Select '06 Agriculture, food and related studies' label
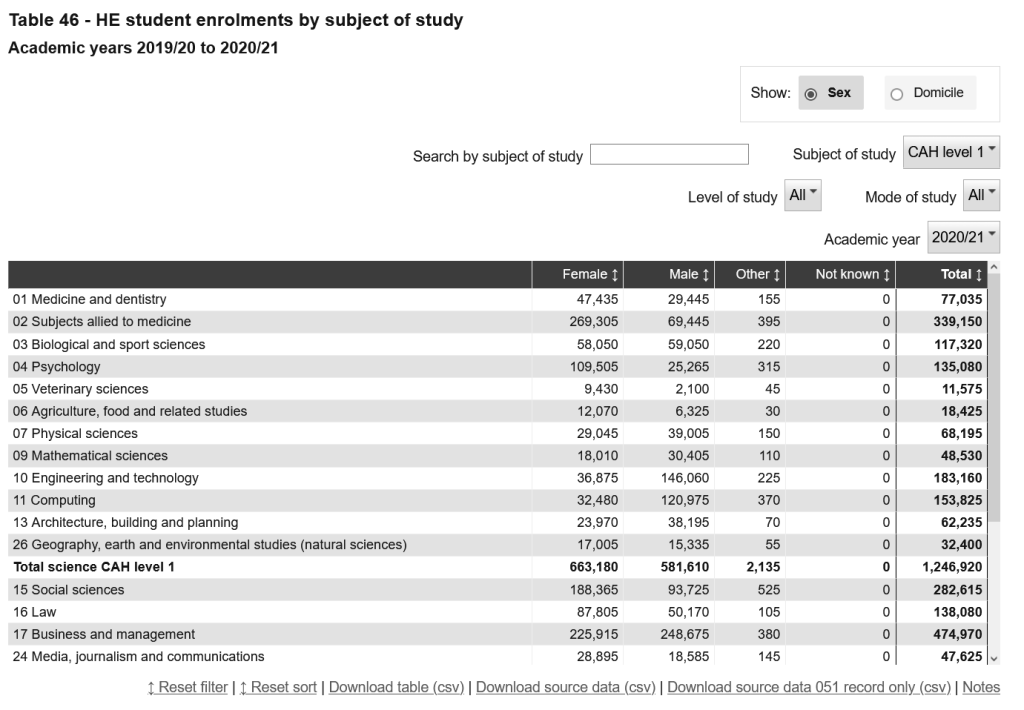Image resolution: width=1024 pixels, height=710 pixels. 130,411
